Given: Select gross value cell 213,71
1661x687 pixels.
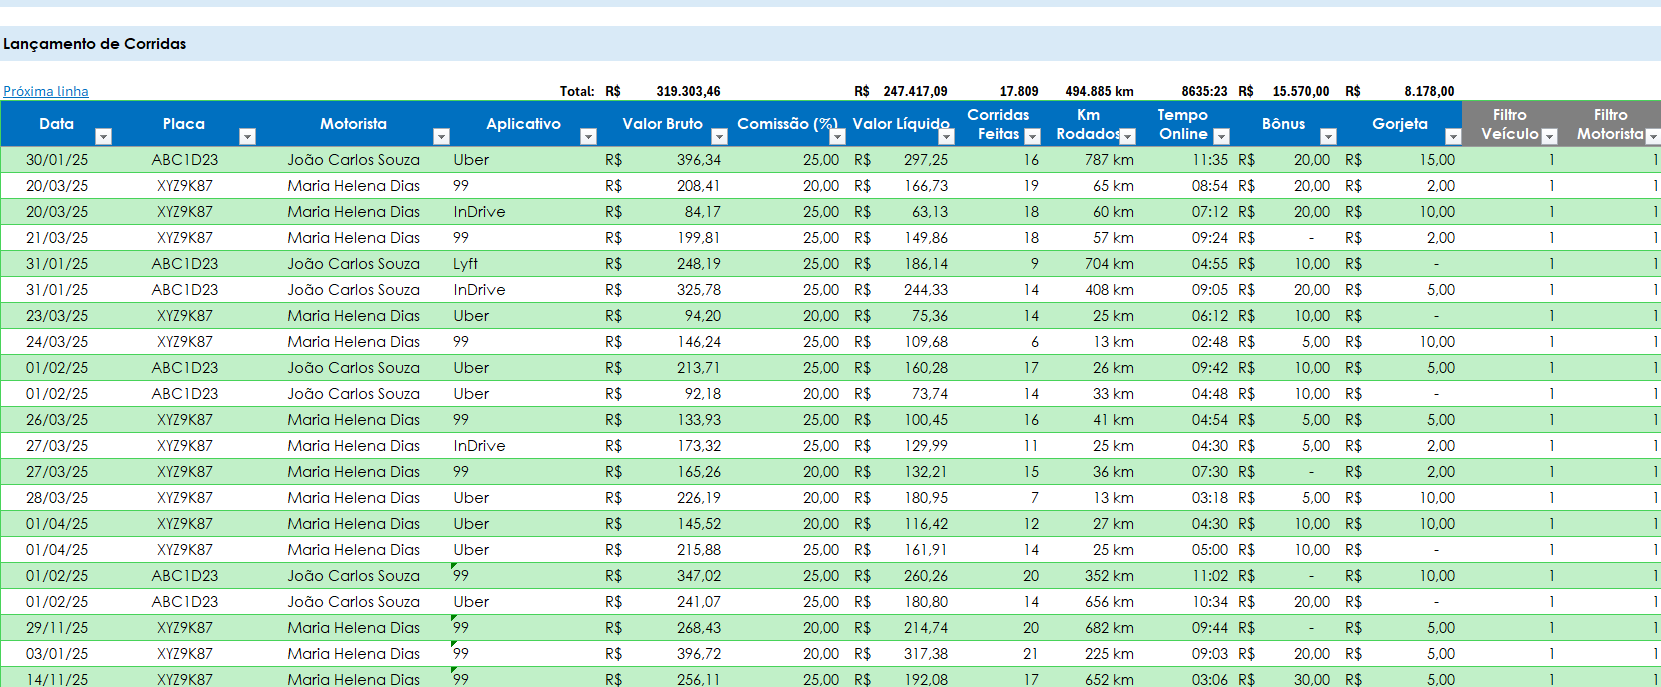Looking at the screenshot, I should click(698, 368).
